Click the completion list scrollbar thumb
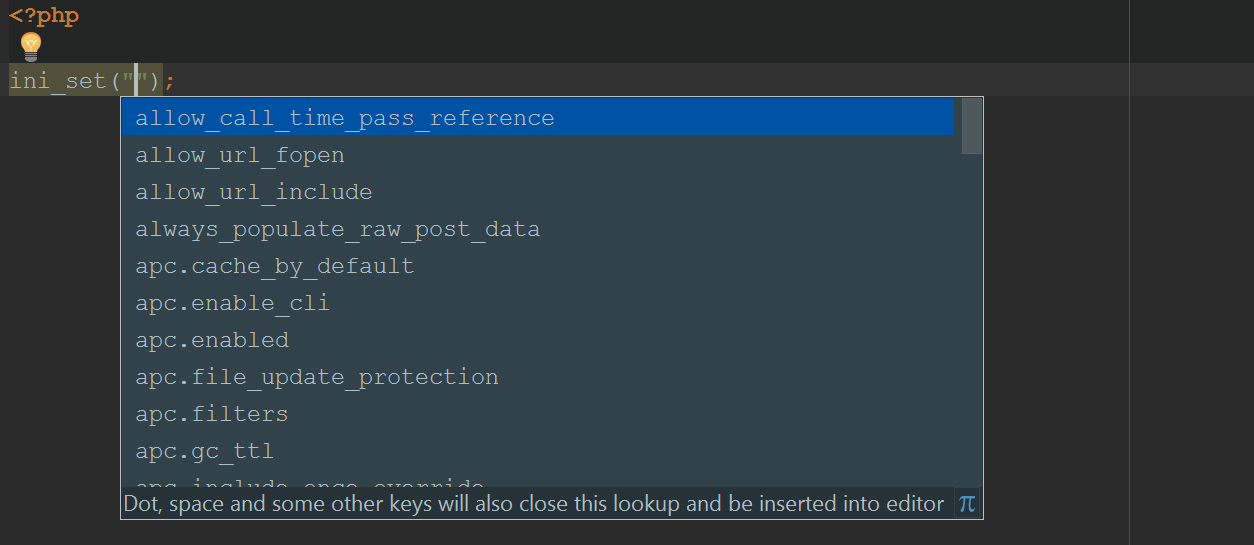 click(971, 126)
